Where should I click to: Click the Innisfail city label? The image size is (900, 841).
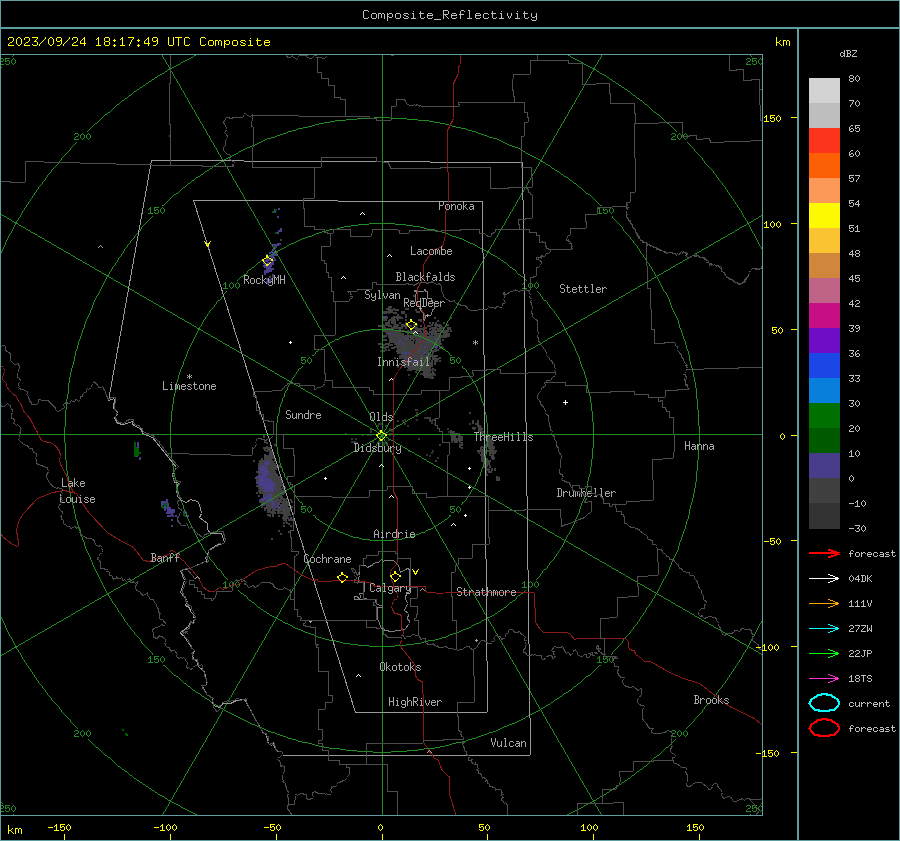[403, 362]
